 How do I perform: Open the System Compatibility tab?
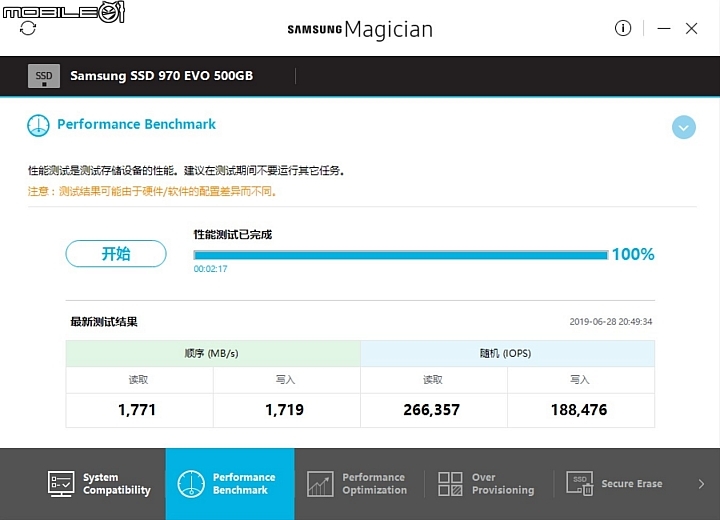point(99,484)
